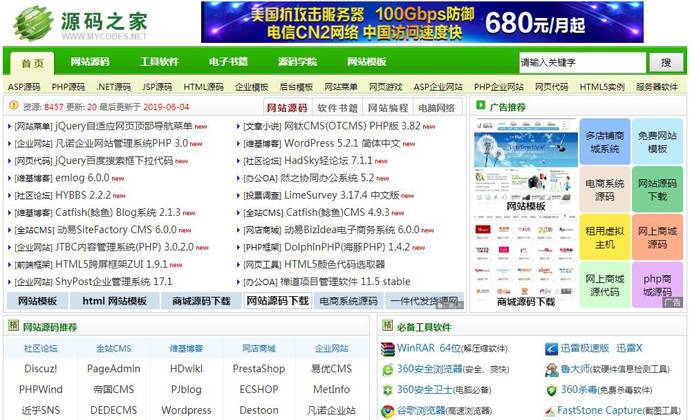
Task: Switch to the 软件书籍 content tab
Action: tap(338, 107)
